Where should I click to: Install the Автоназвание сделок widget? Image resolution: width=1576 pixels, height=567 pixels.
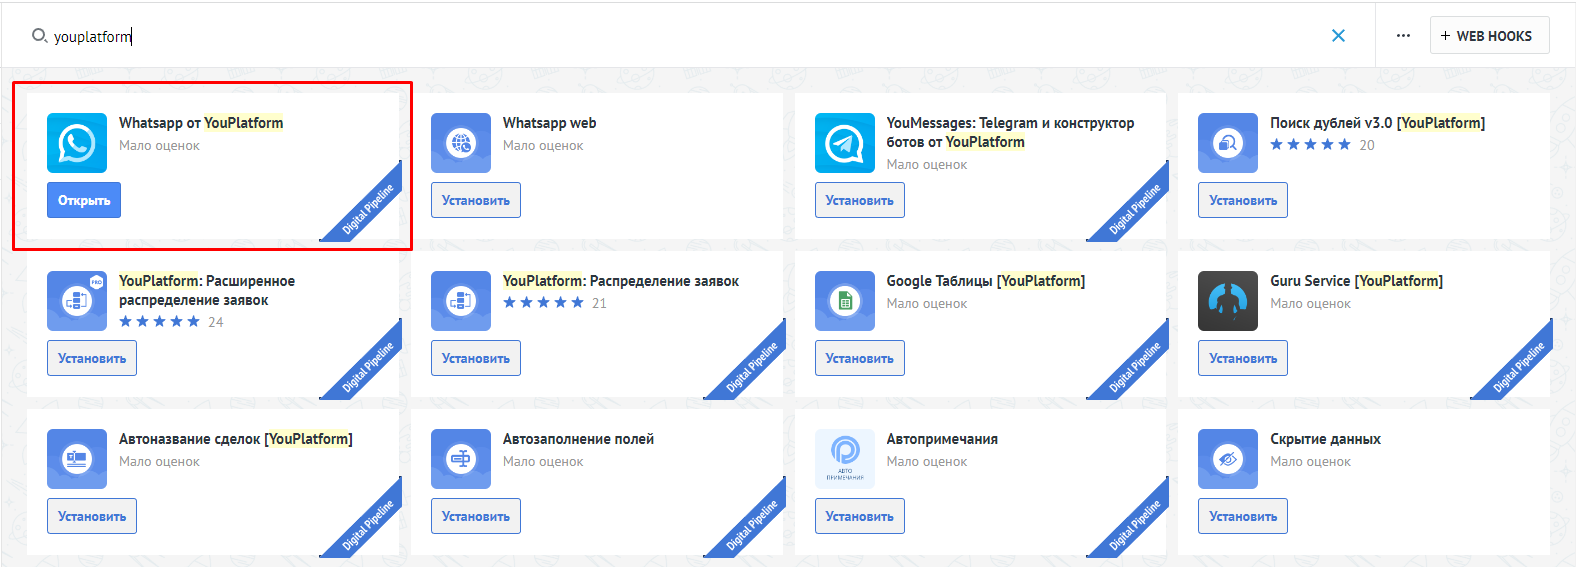92,516
